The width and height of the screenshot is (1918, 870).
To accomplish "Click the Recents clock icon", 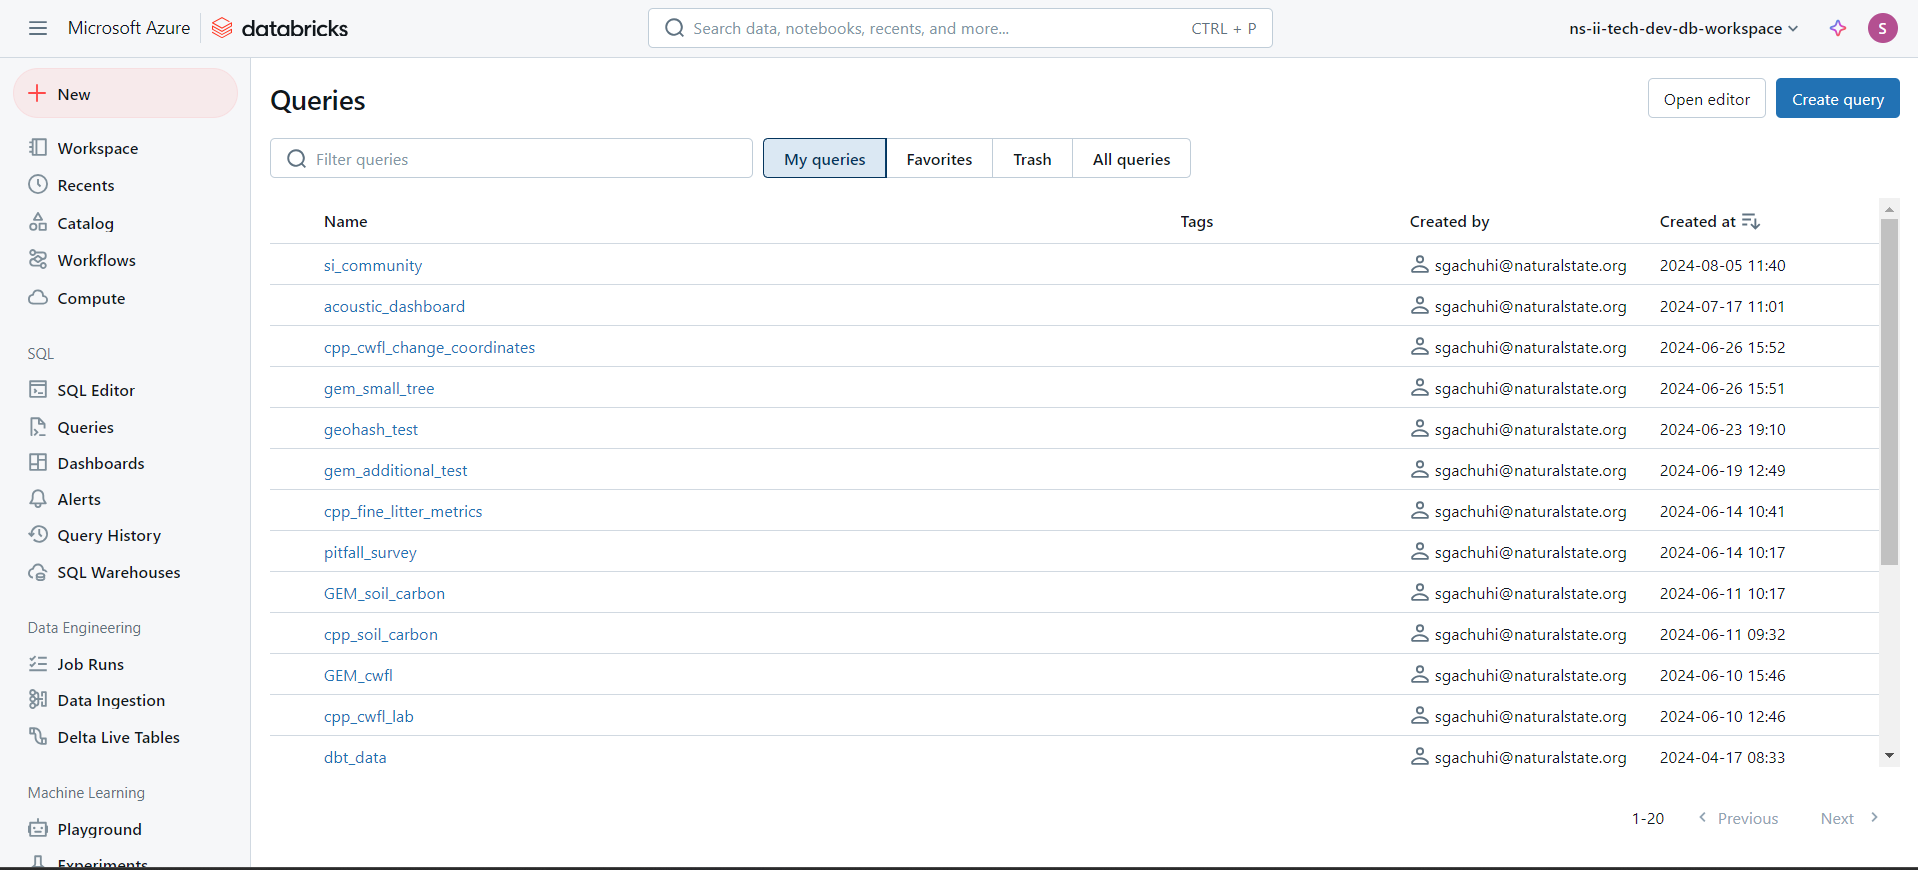I will (x=38, y=184).
